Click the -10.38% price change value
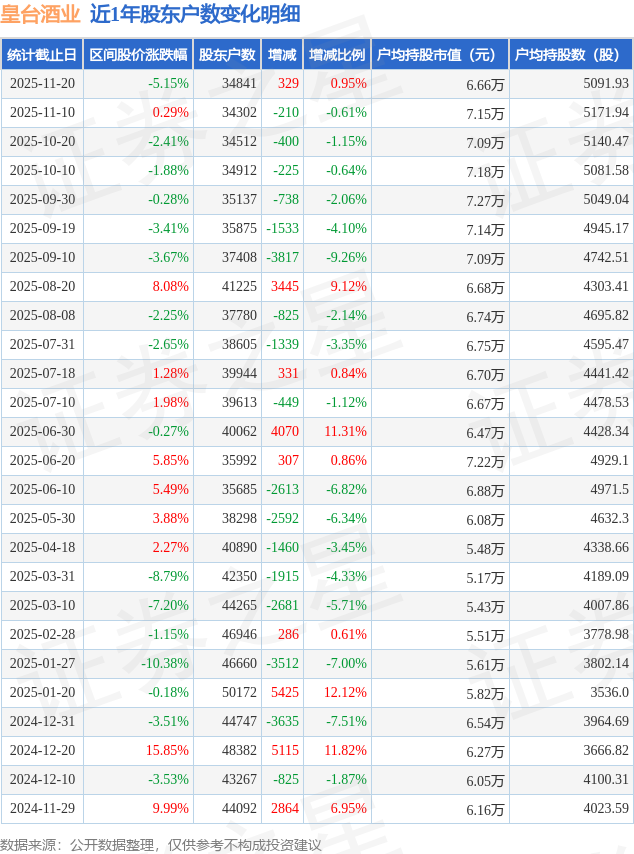 pyautogui.click(x=164, y=664)
